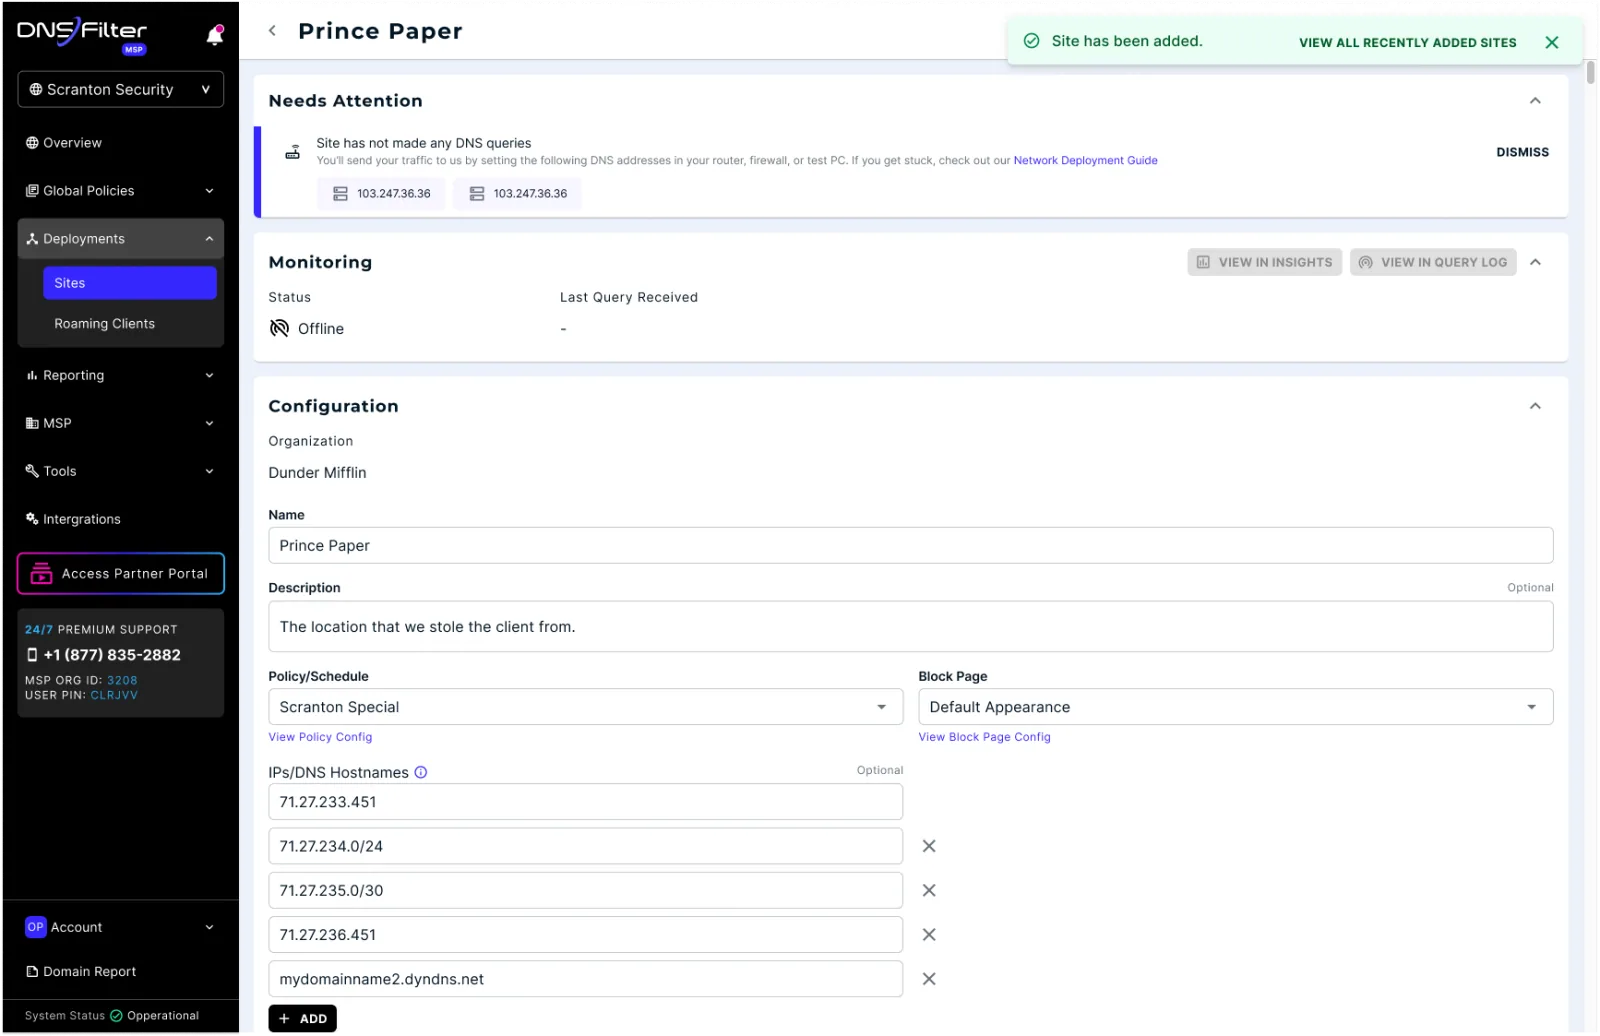Expand the Tools menu

pos(120,472)
